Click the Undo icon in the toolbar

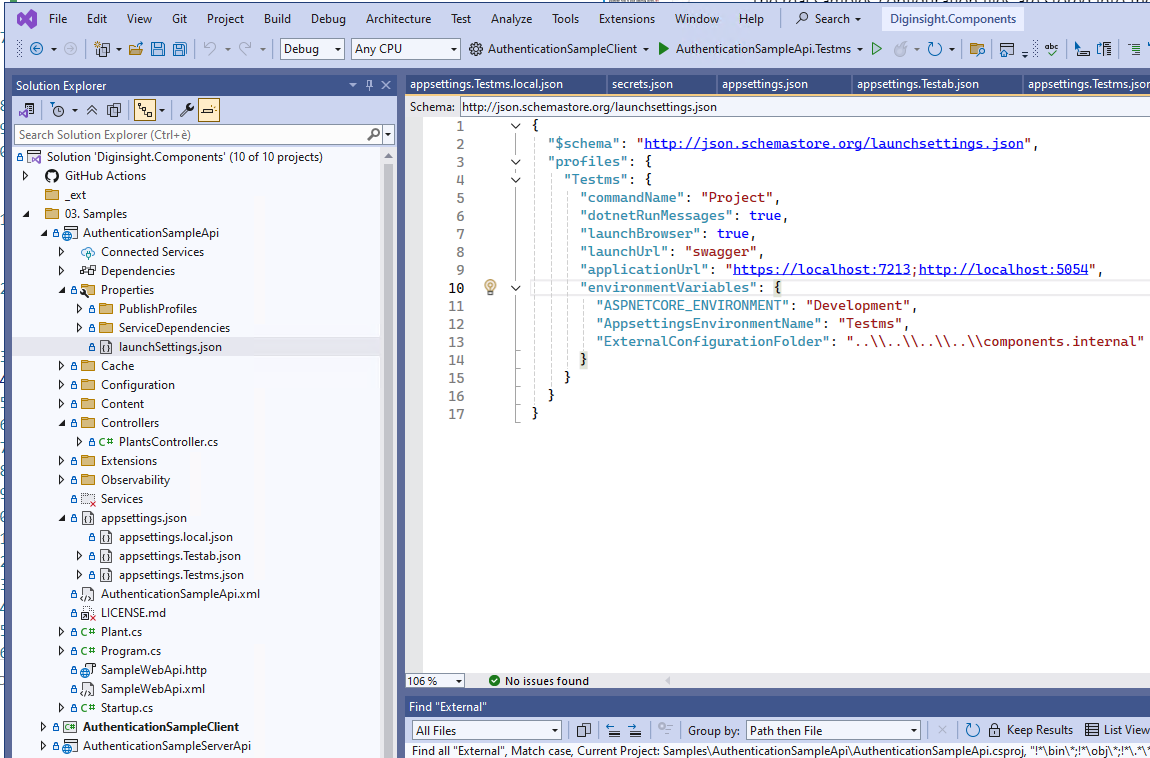click(x=210, y=47)
